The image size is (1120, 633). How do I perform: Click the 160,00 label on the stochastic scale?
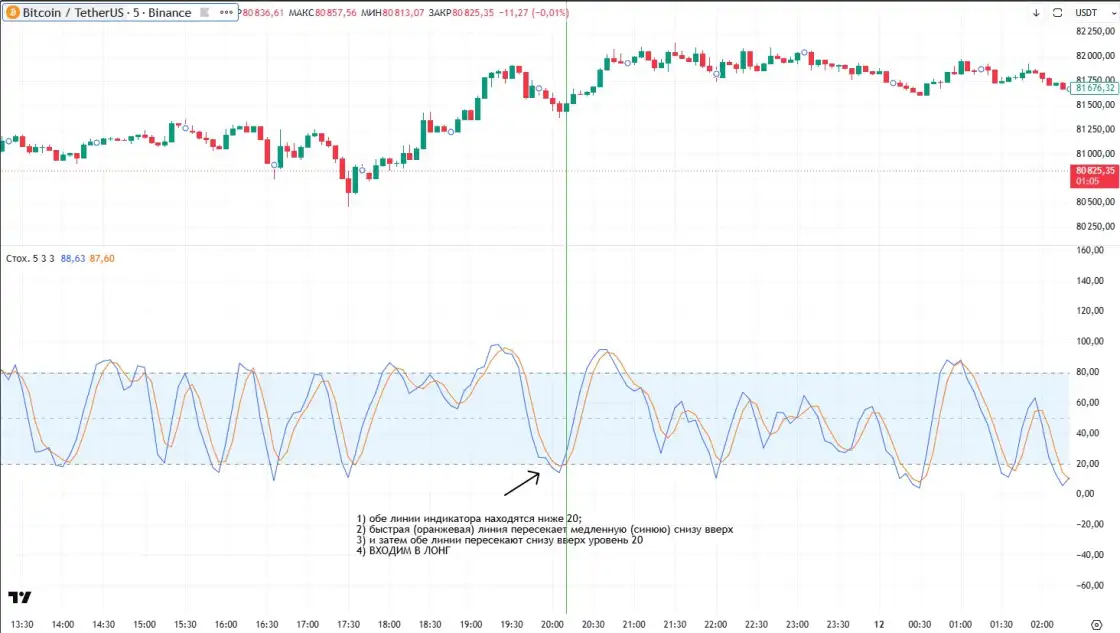(x=1090, y=250)
